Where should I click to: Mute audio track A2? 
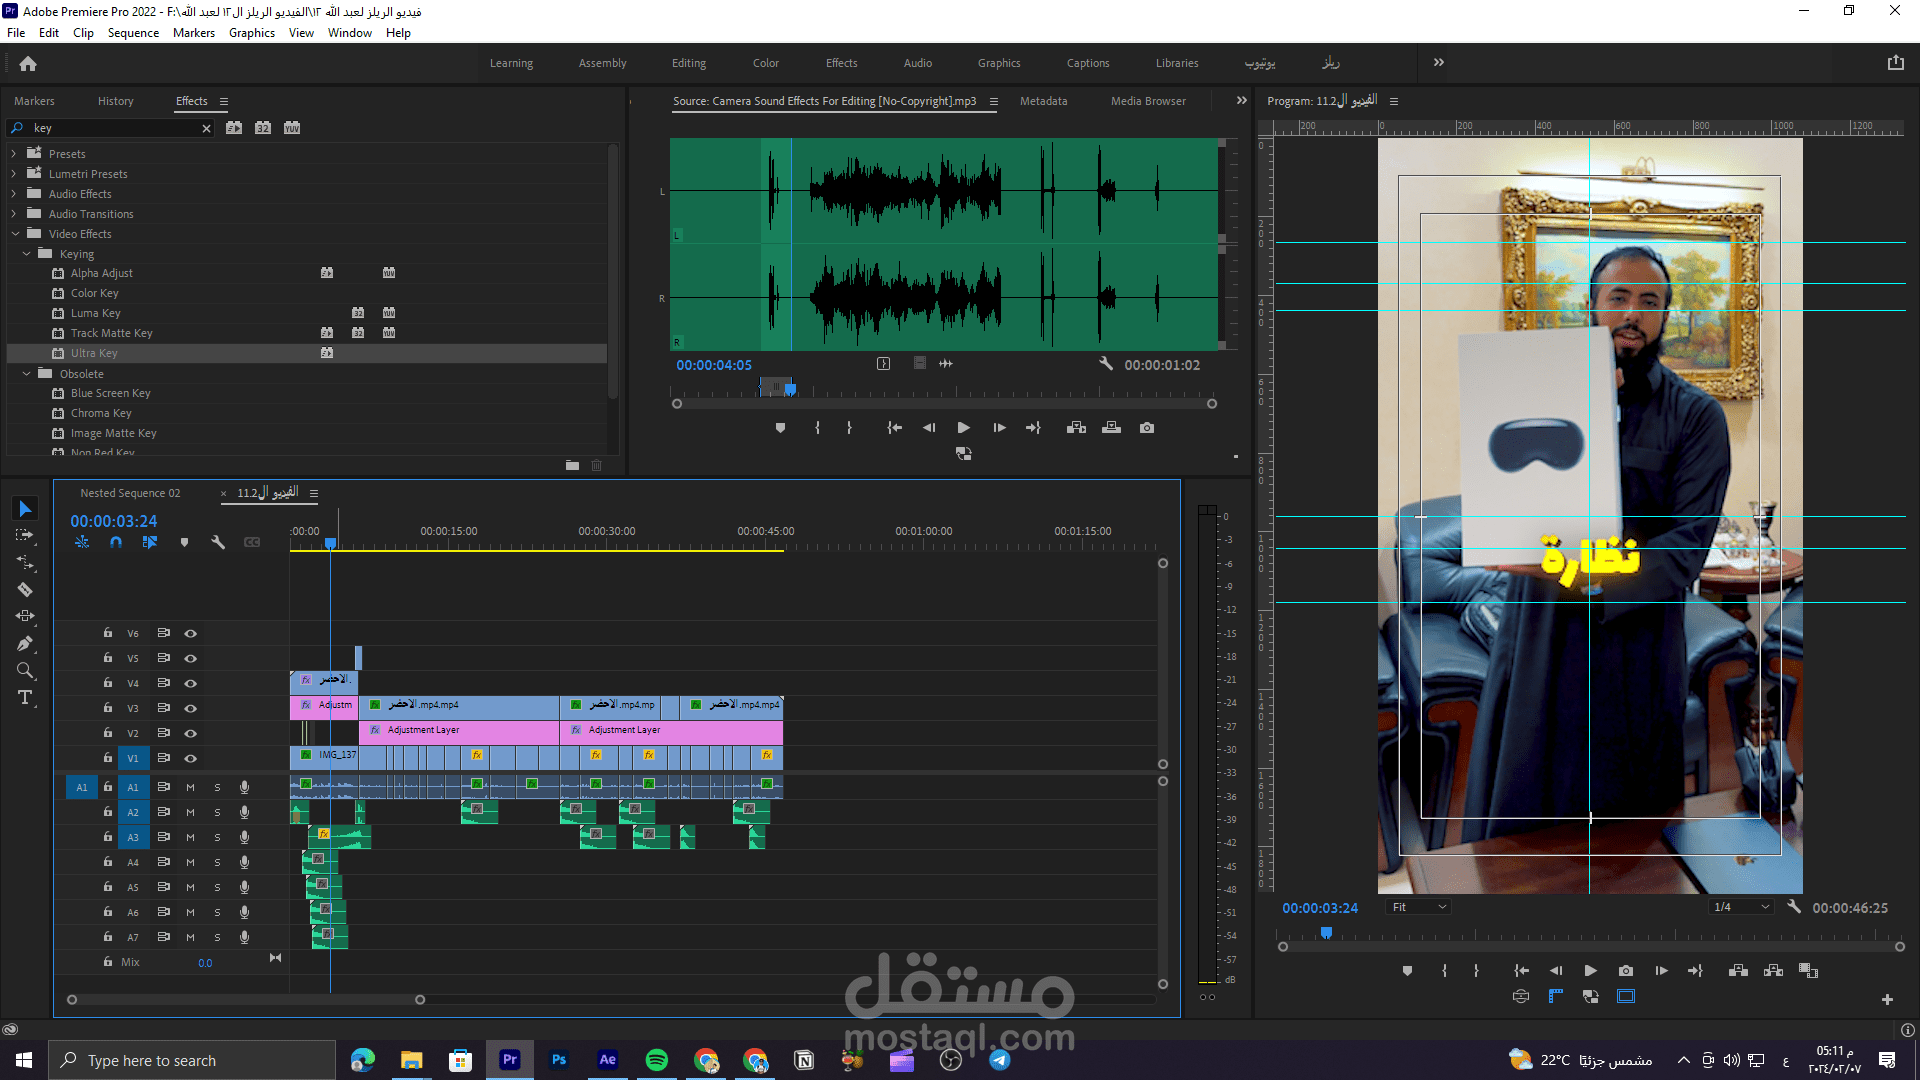pos(190,813)
